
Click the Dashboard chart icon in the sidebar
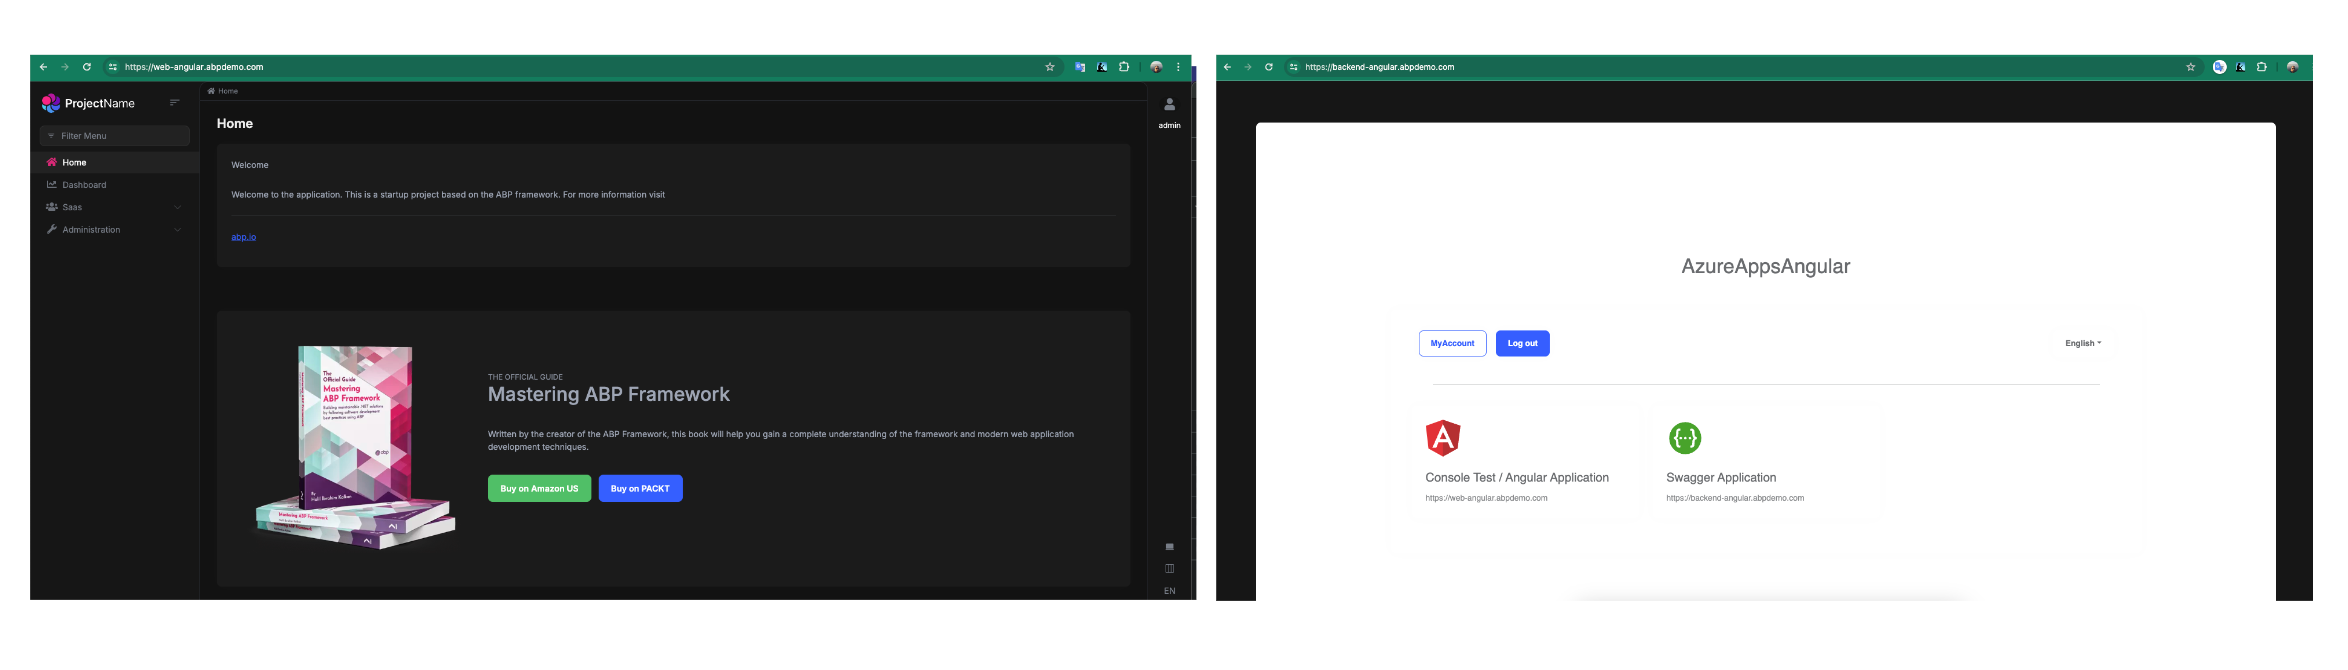click(52, 185)
